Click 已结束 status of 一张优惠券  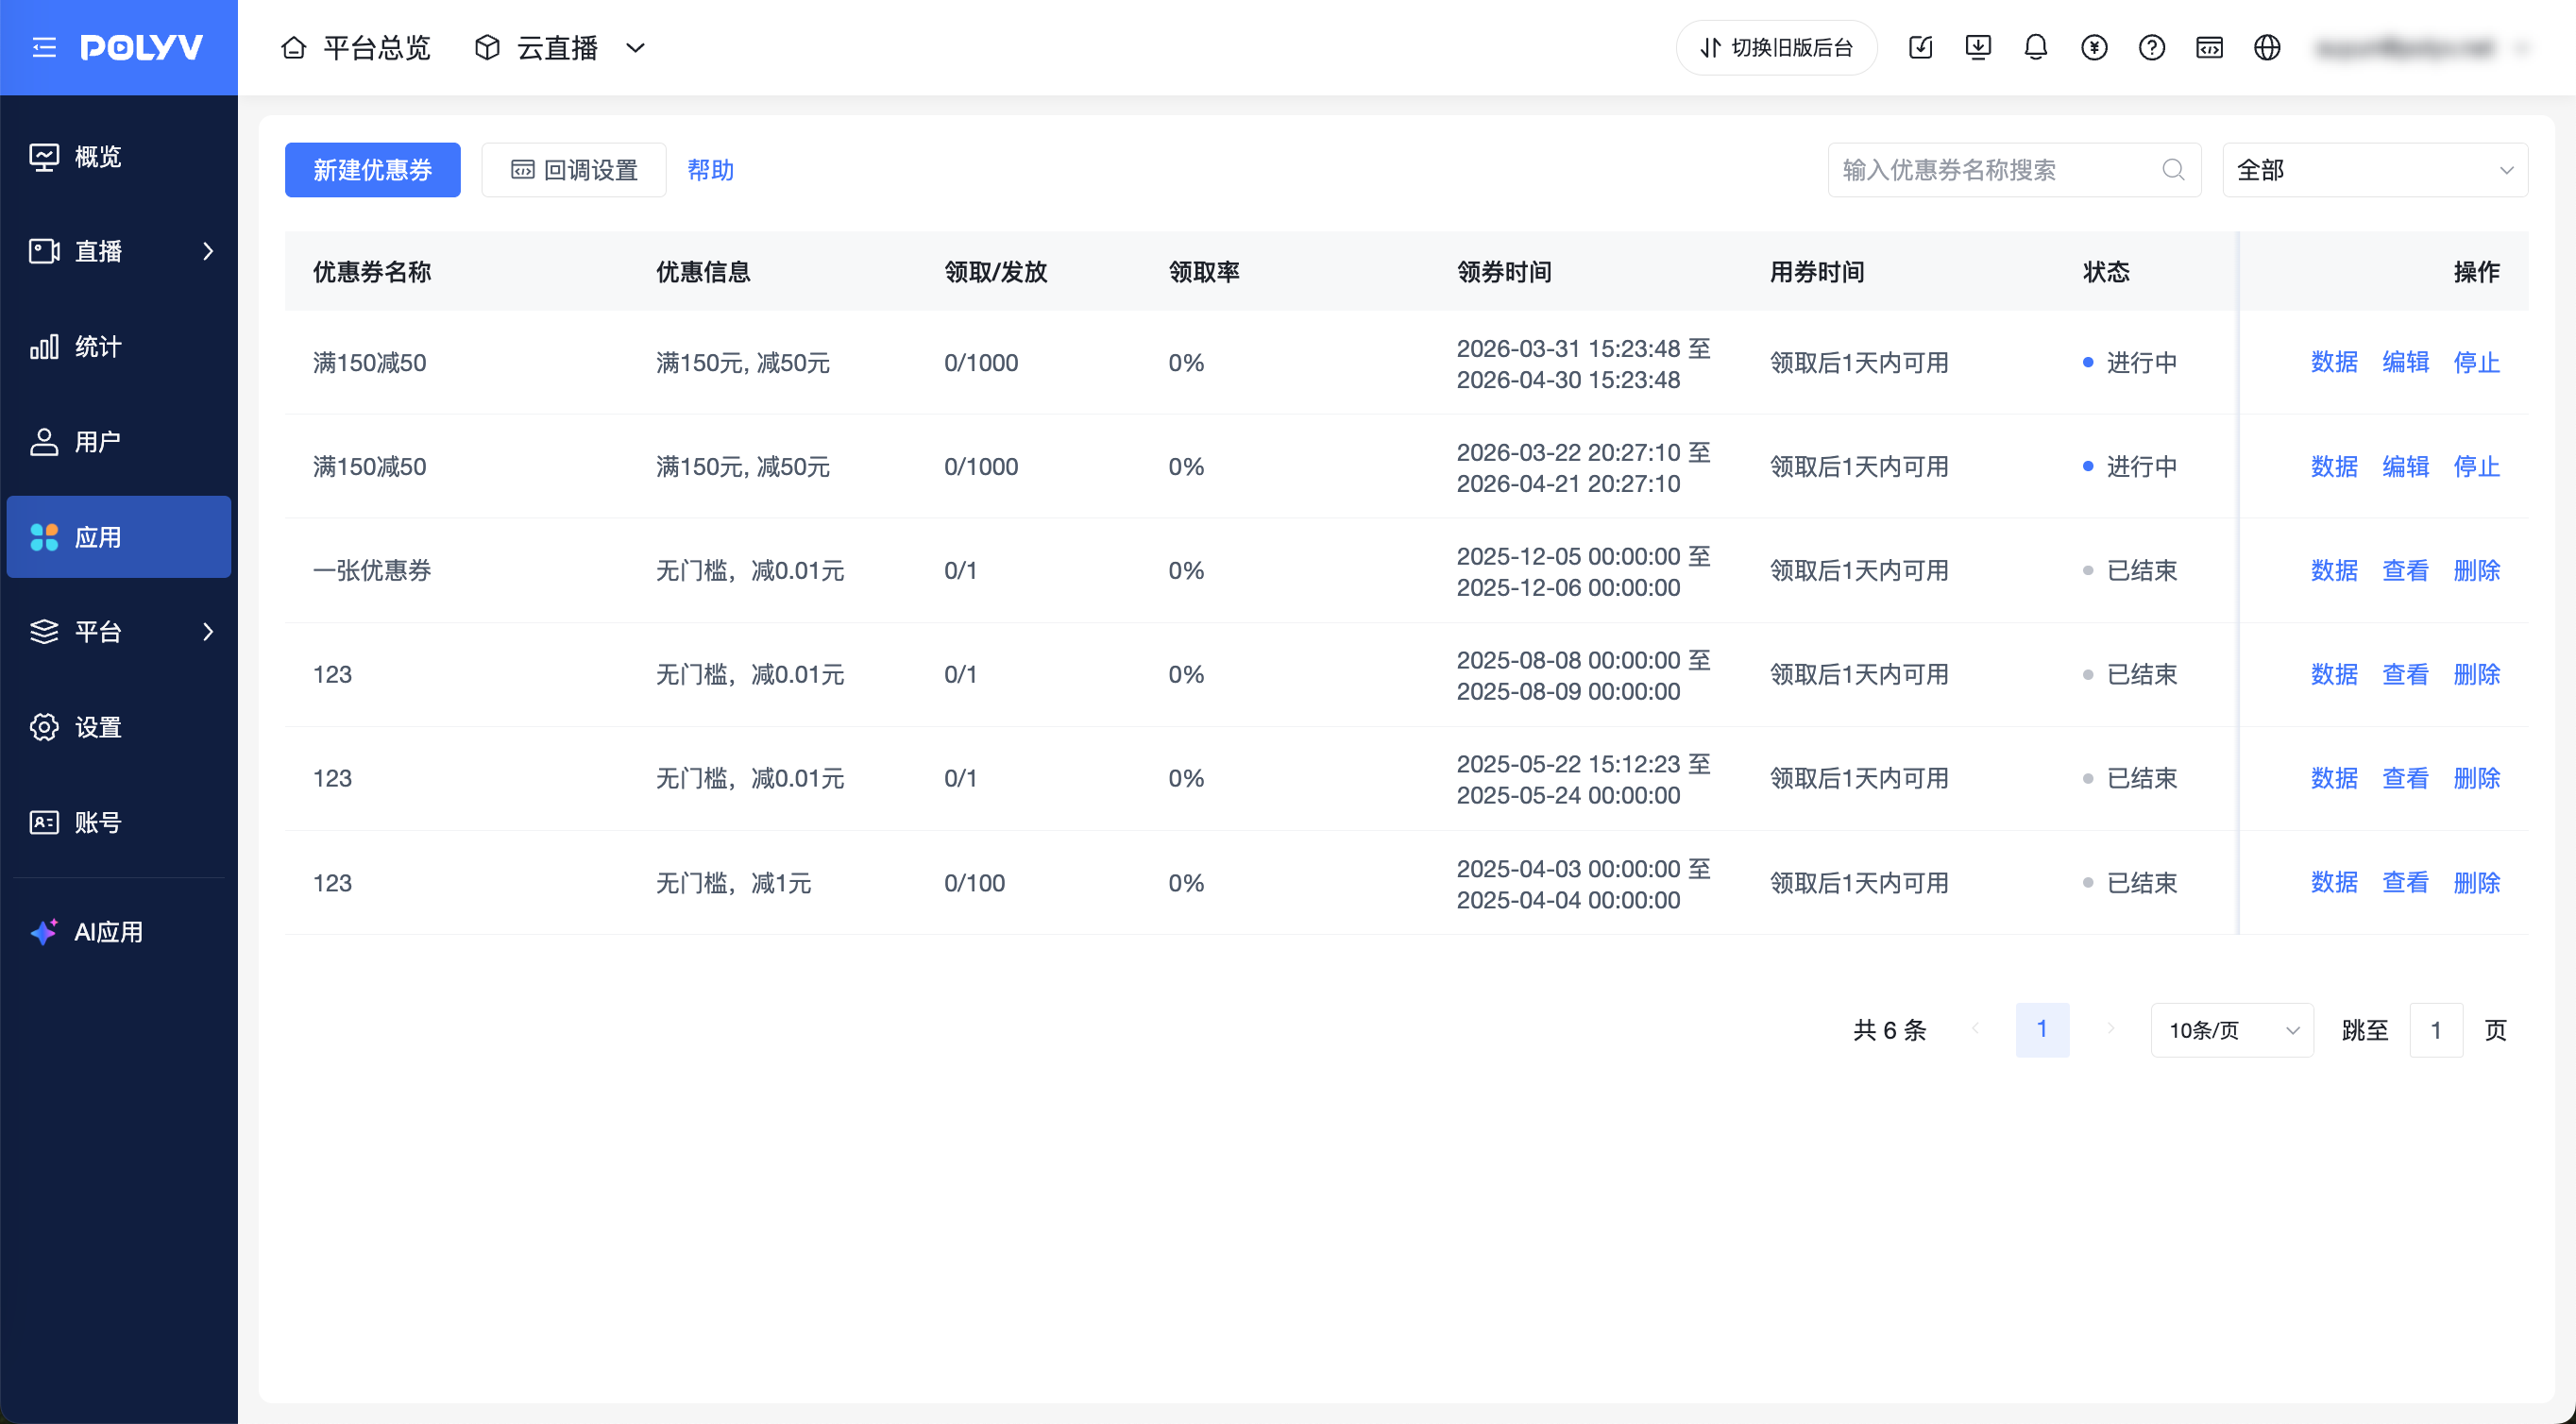(2130, 570)
